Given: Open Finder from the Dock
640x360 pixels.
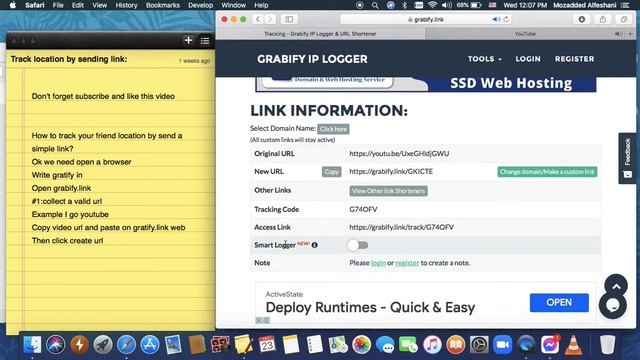Looking at the screenshot, I should pos(32,345).
